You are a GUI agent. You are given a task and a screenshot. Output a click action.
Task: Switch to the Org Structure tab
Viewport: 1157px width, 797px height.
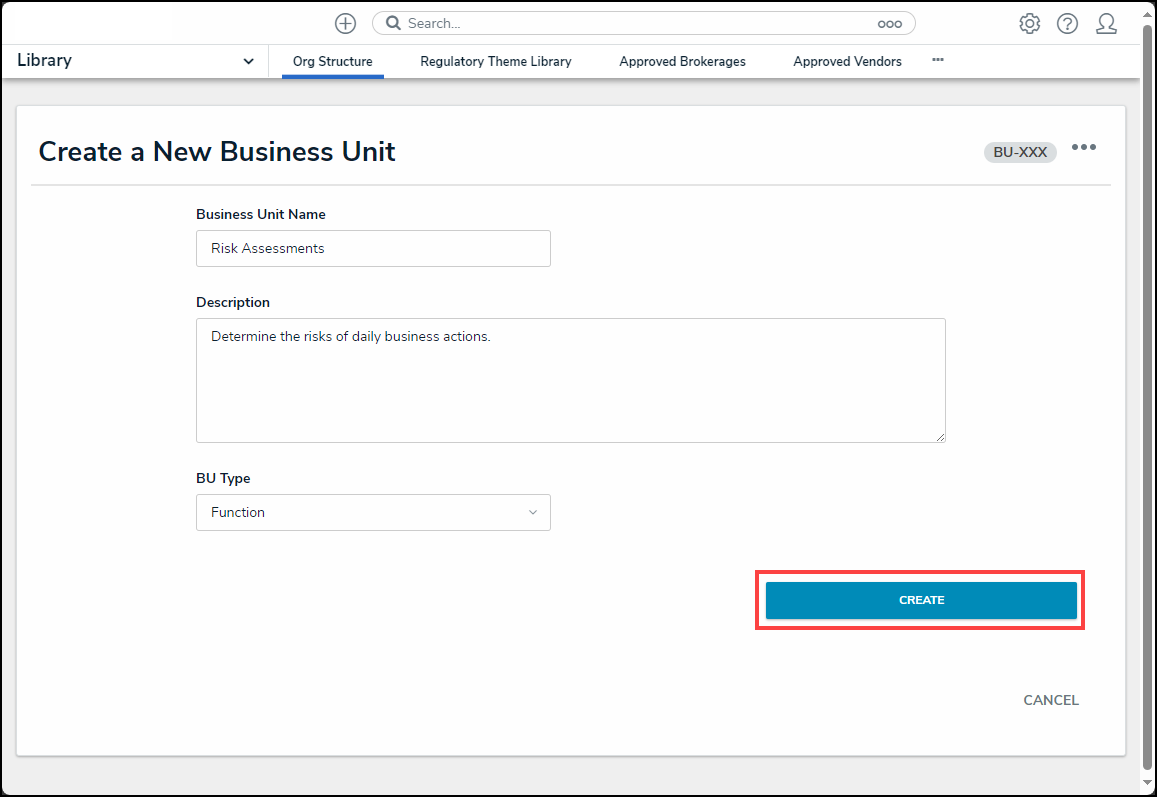click(332, 61)
